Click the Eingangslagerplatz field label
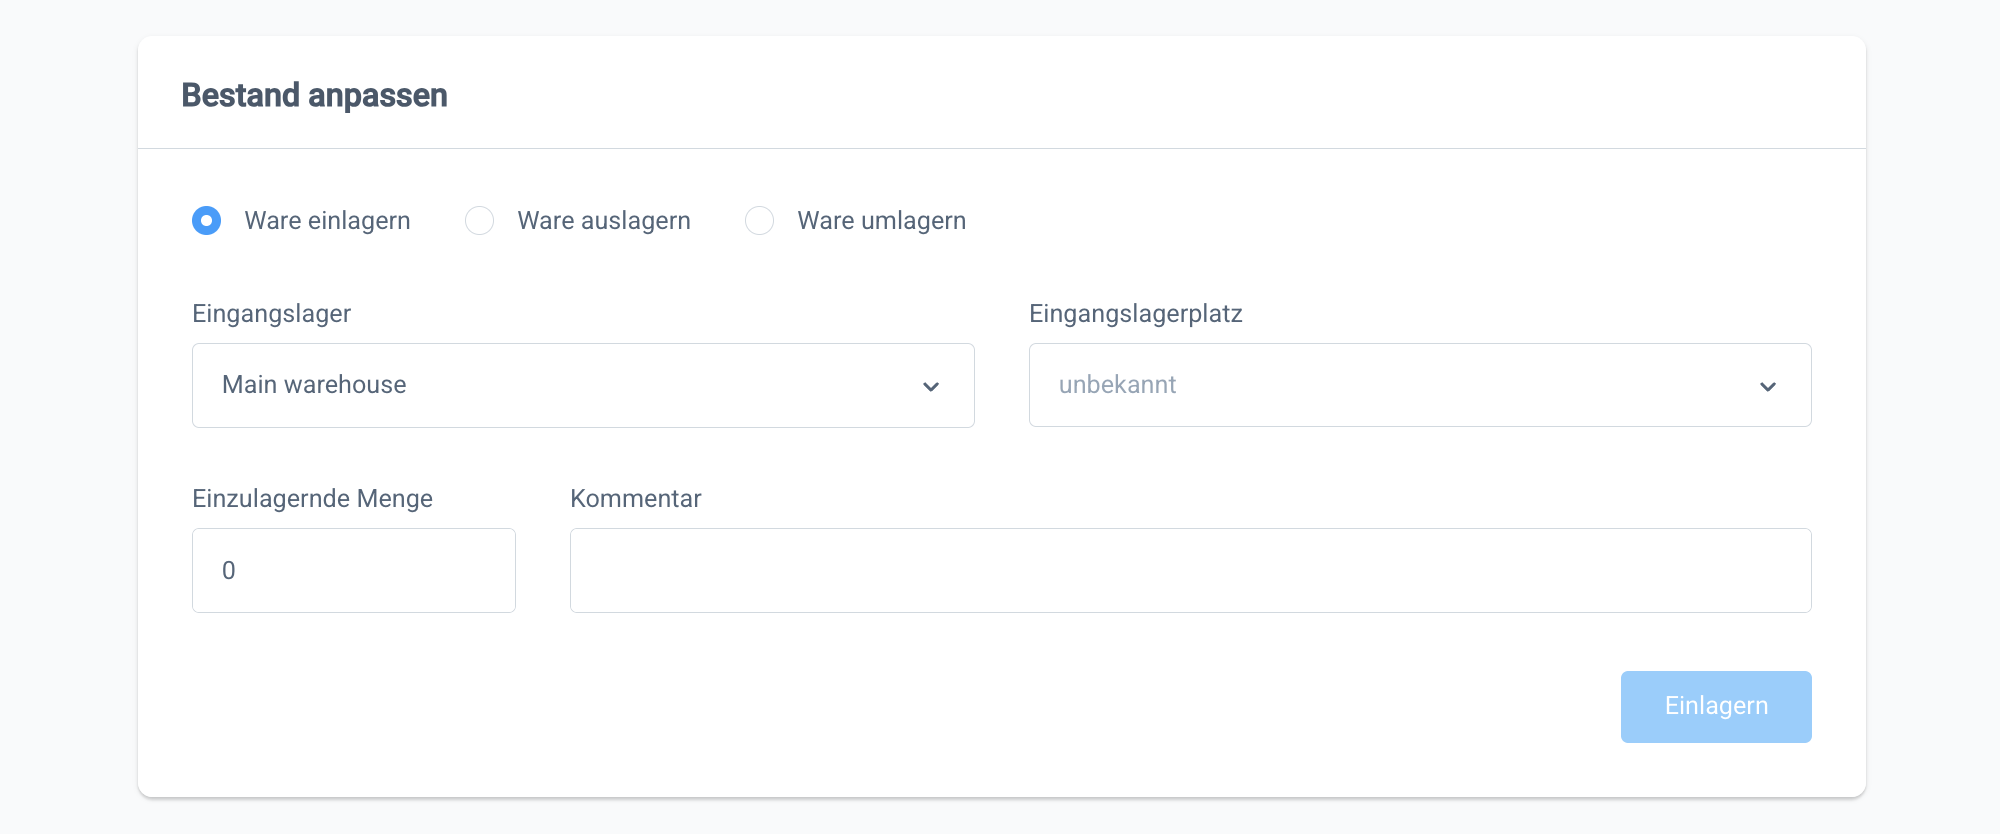Image resolution: width=2000 pixels, height=834 pixels. point(1135,314)
